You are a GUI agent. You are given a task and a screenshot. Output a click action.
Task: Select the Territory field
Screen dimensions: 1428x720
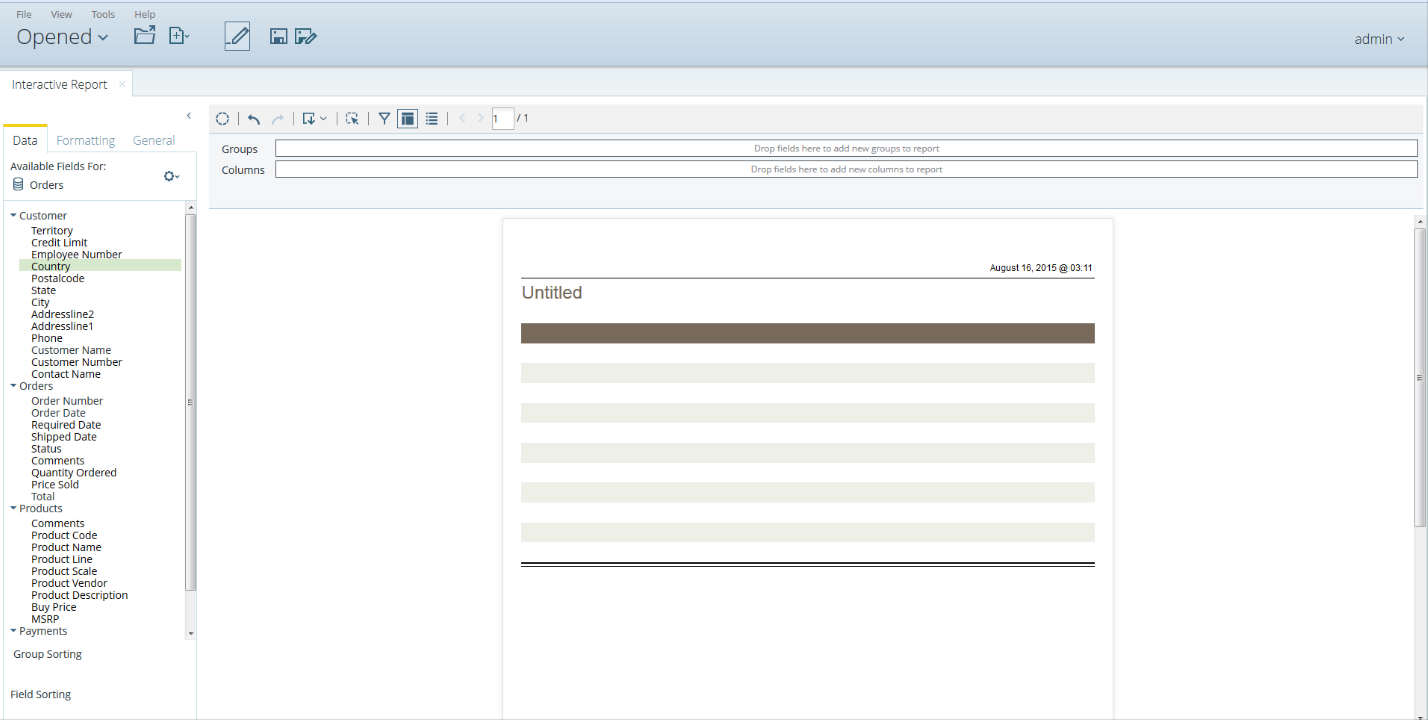[52, 230]
